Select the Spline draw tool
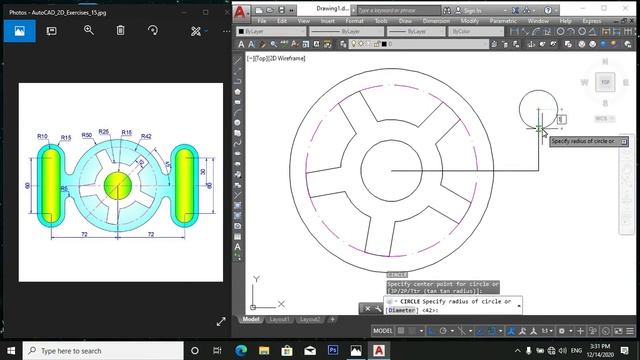This screenshot has height=360, width=640. click(238, 143)
